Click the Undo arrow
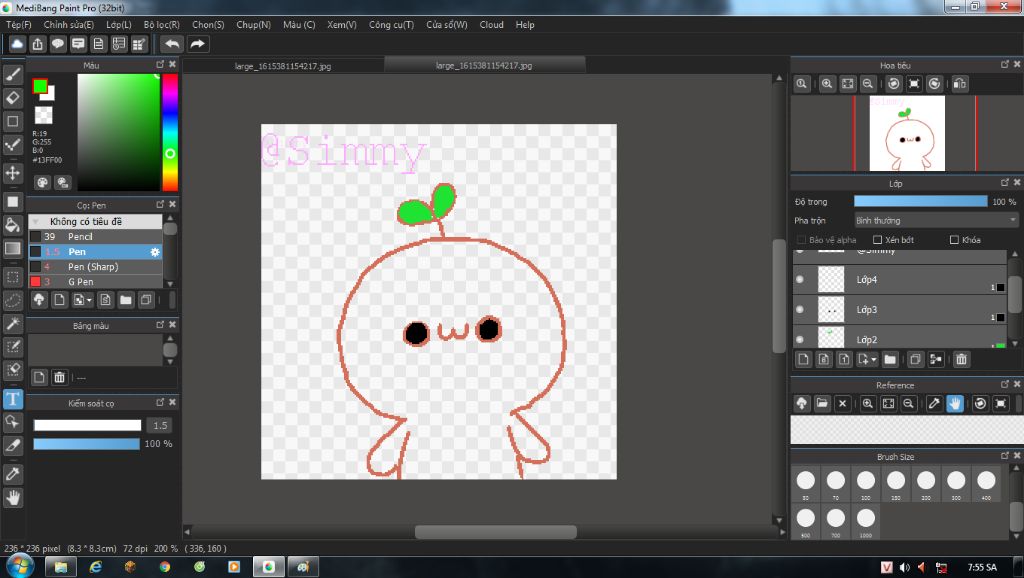 point(172,44)
